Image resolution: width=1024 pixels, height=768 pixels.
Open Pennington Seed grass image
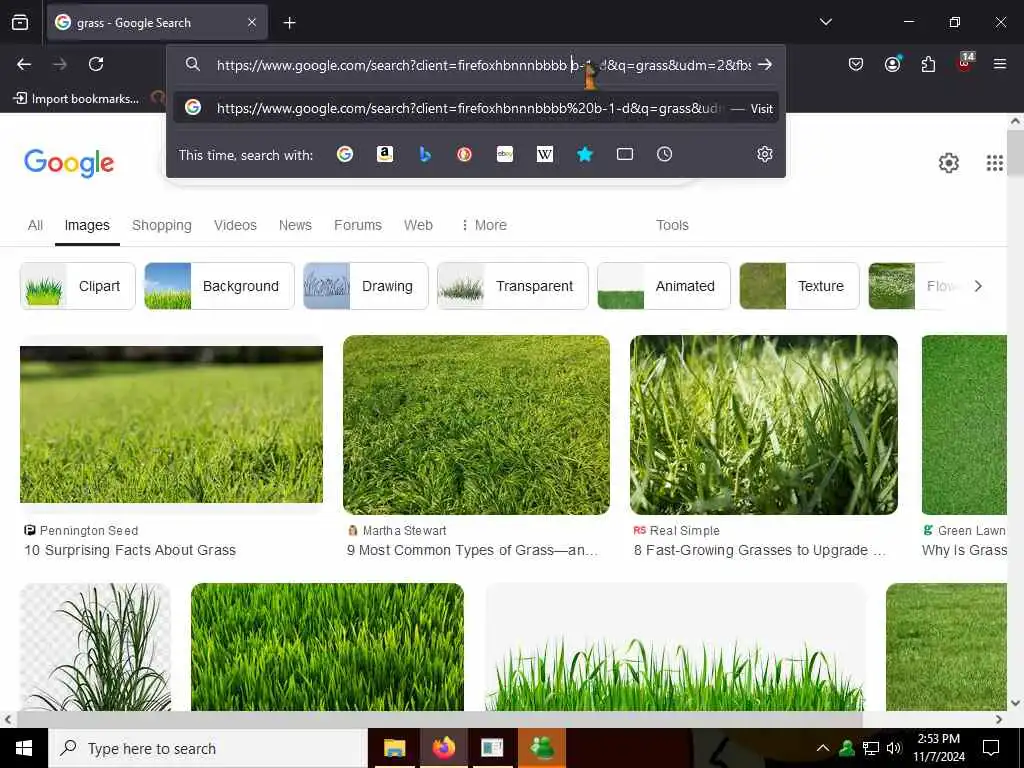click(171, 424)
